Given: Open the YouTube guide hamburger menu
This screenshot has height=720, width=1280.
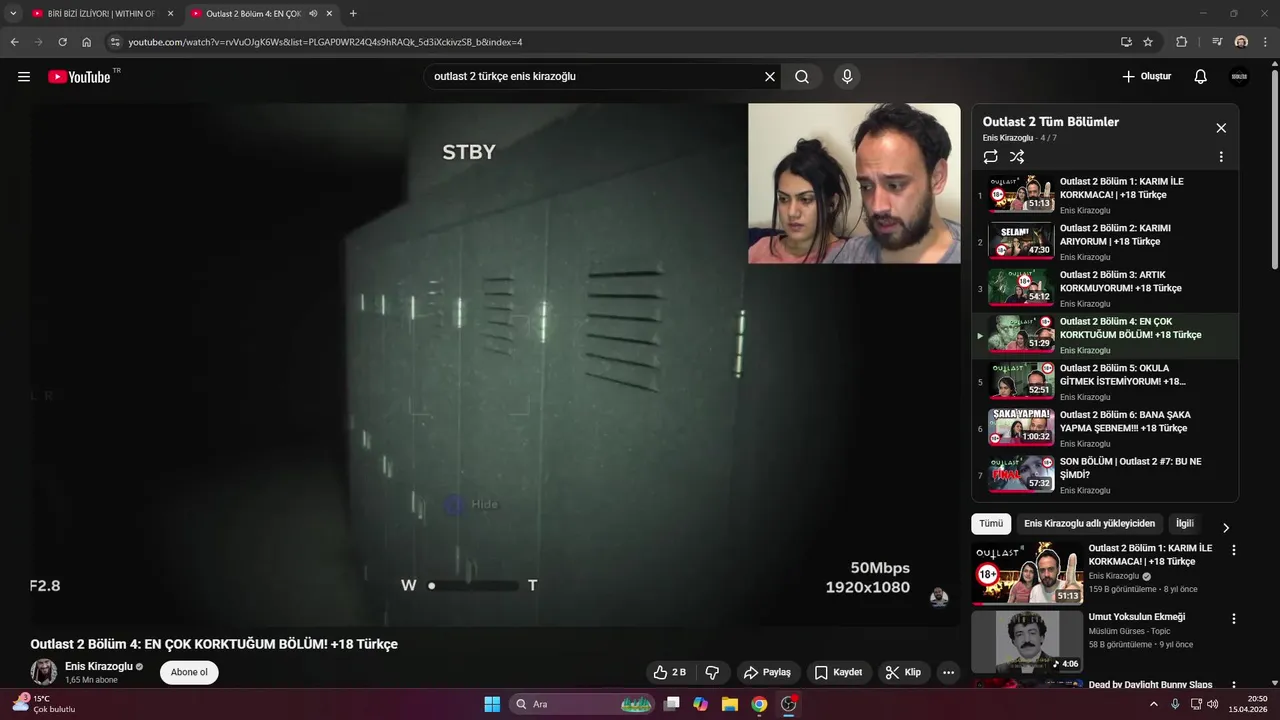Looking at the screenshot, I should click(24, 77).
